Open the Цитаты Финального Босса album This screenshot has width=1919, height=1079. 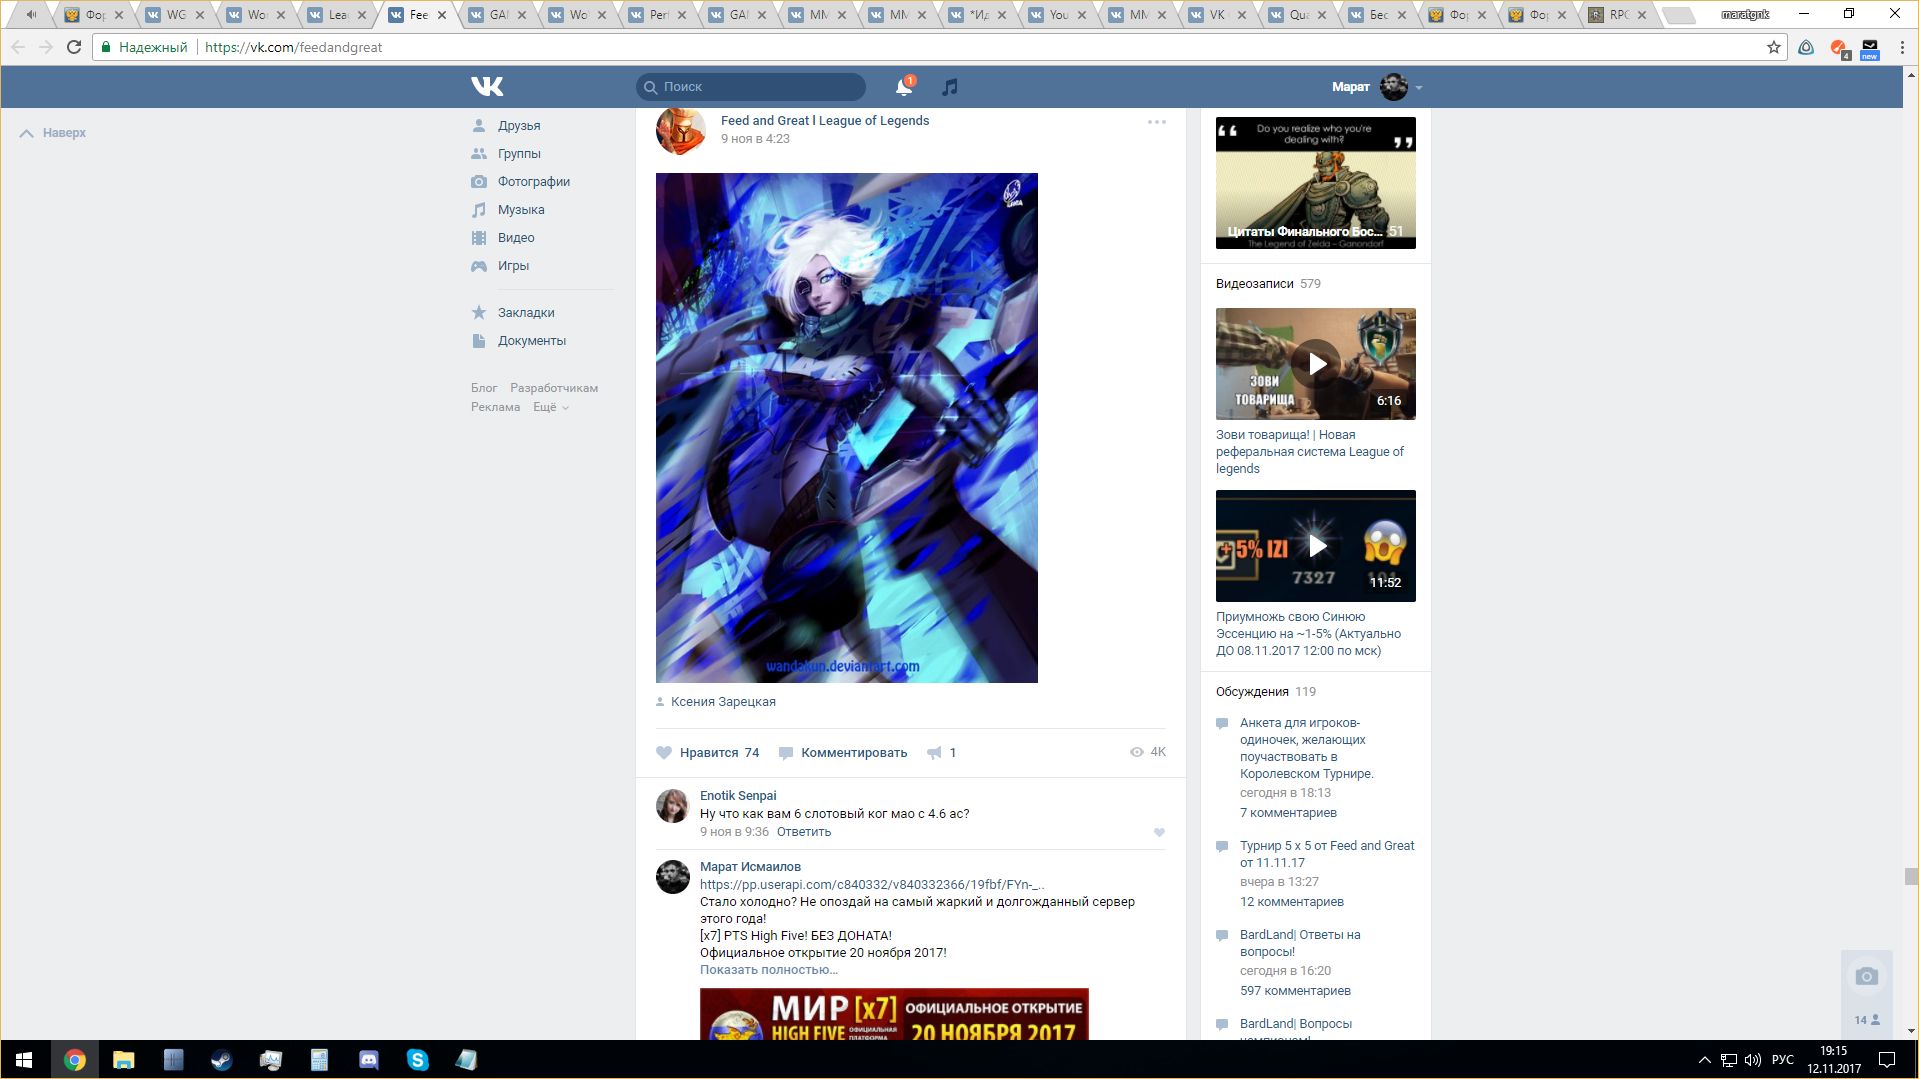click(x=1316, y=183)
